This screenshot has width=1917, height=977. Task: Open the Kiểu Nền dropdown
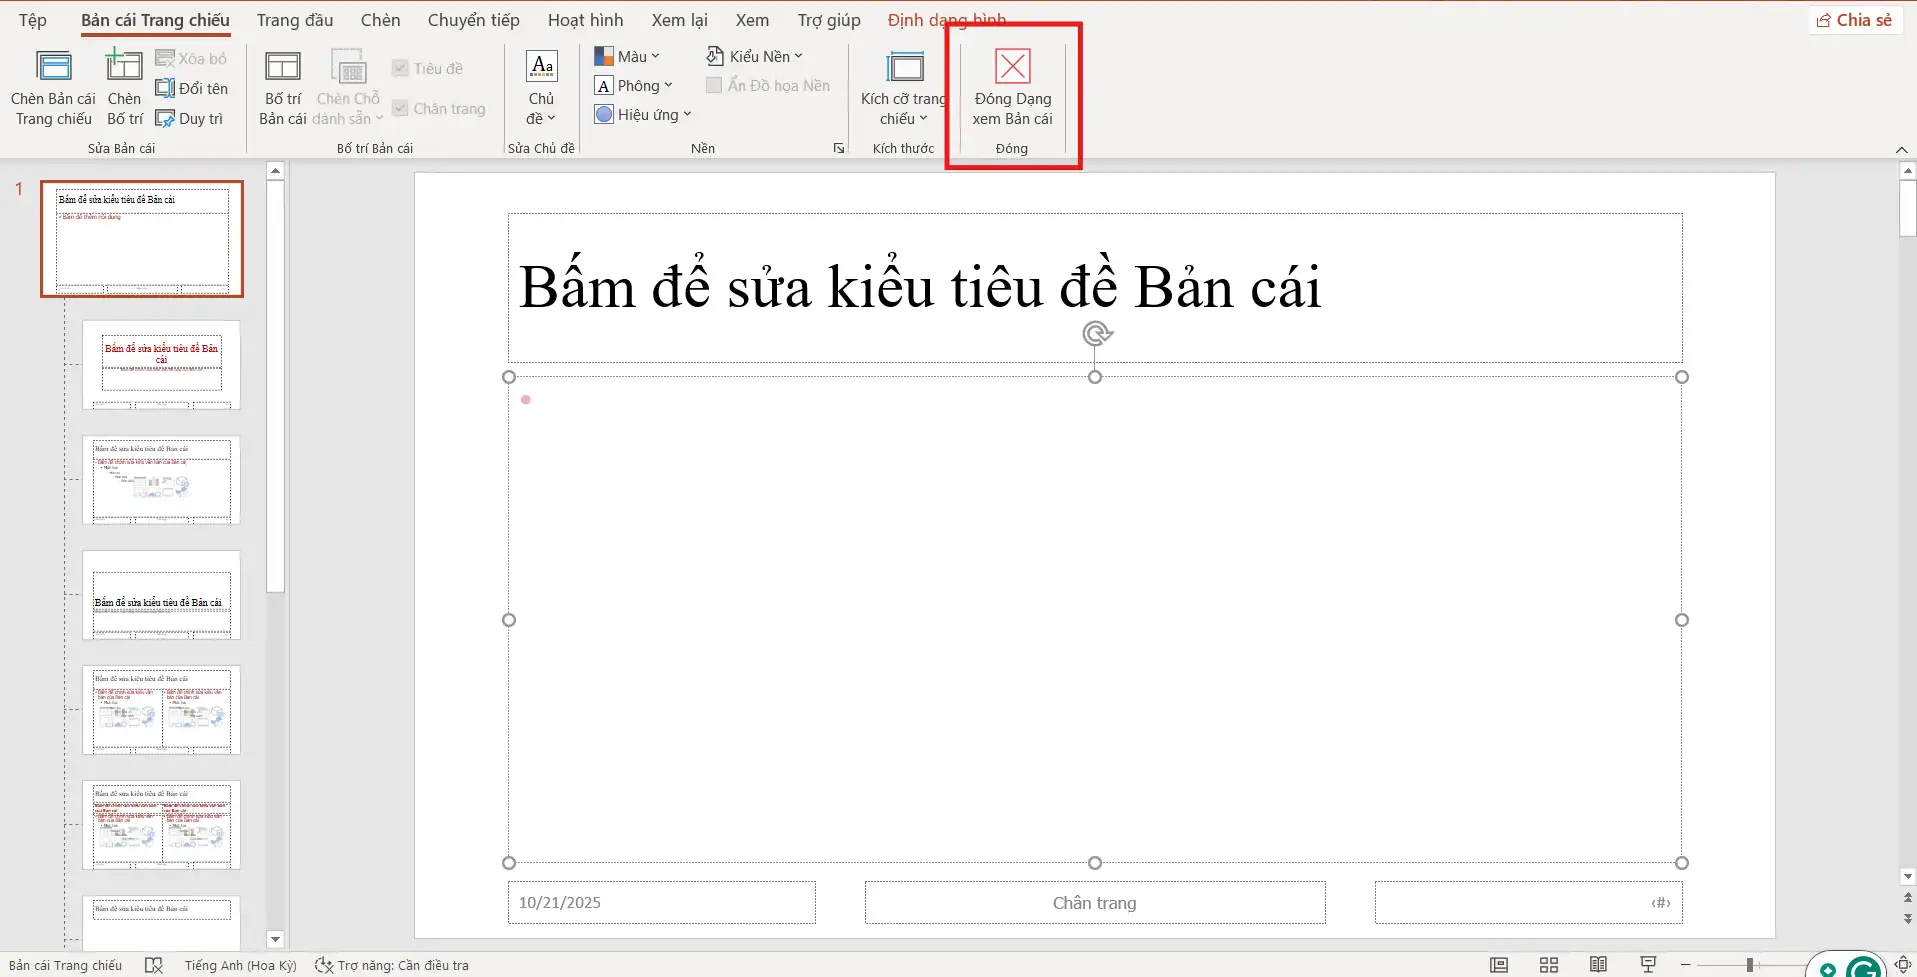point(754,55)
